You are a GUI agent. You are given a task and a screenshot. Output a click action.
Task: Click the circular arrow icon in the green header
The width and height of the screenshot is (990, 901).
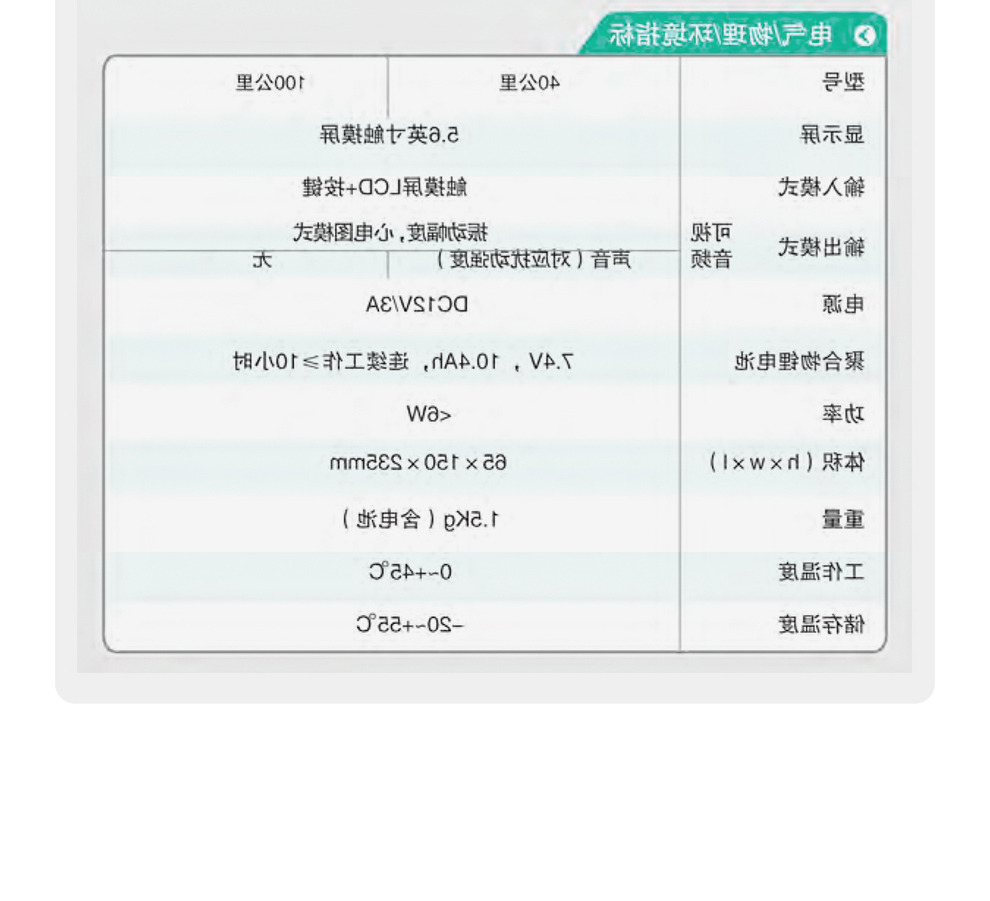tap(865, 36)
